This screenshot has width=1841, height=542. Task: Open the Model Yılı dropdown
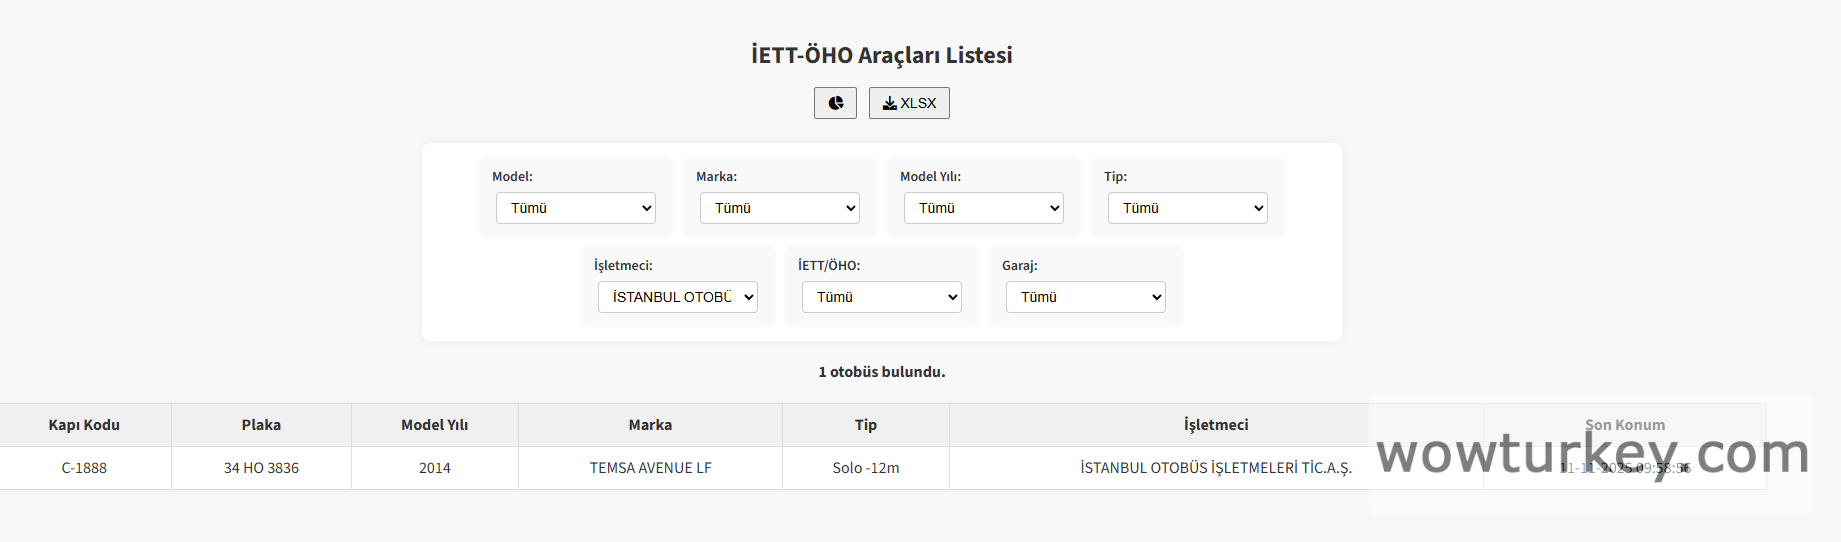click(984, 208)
